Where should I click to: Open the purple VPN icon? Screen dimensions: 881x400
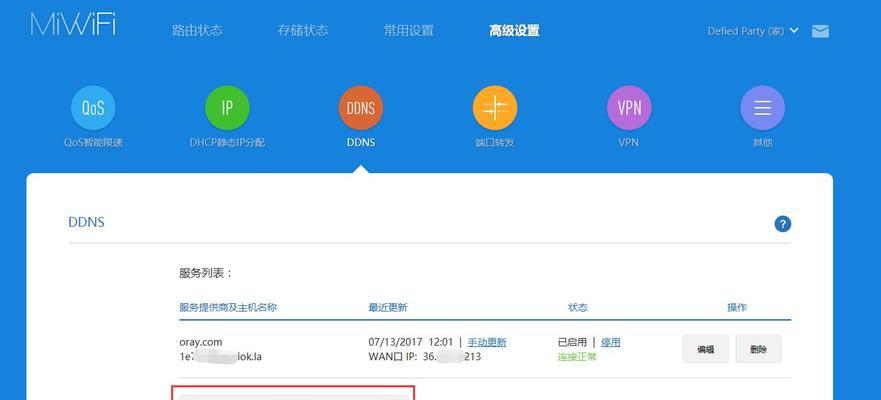[x=629, y=108]
